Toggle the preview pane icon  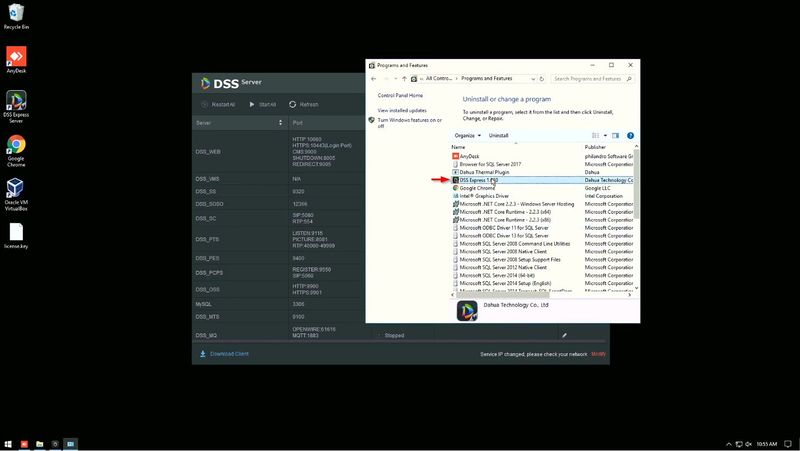(x=615, y=136)
